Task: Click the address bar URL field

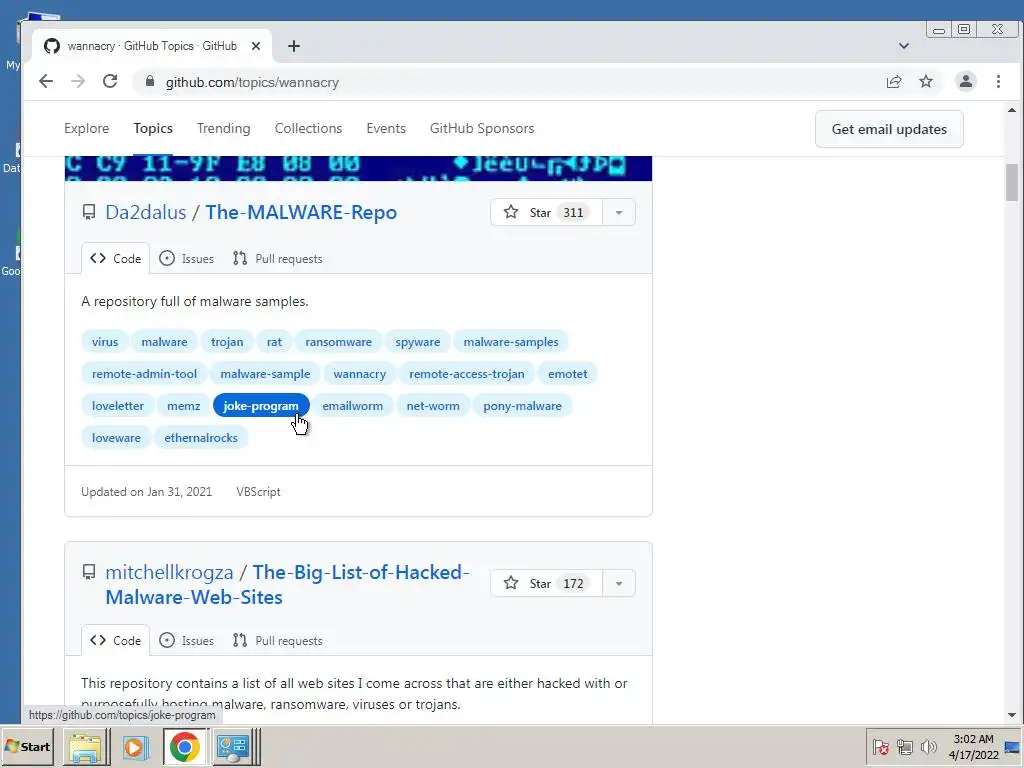Action: click(x=516, y=82)
